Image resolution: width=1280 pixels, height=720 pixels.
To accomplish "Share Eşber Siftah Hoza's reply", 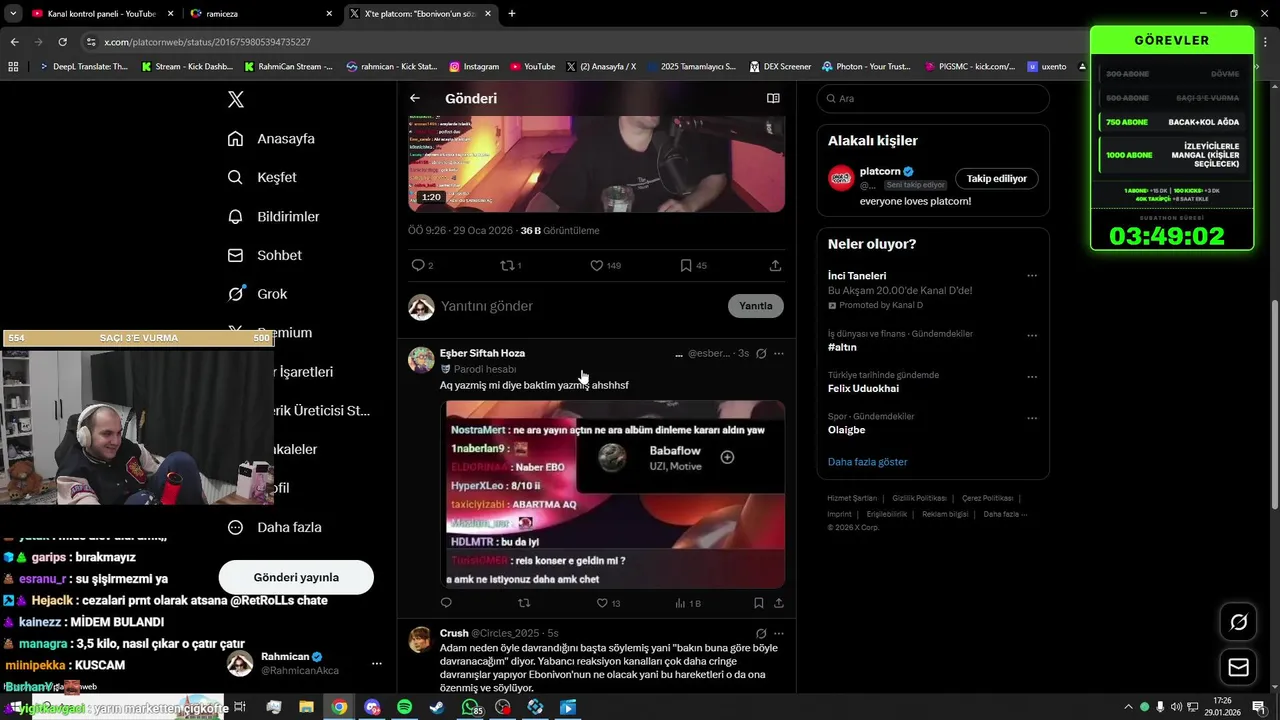I will tap(778, 603).
